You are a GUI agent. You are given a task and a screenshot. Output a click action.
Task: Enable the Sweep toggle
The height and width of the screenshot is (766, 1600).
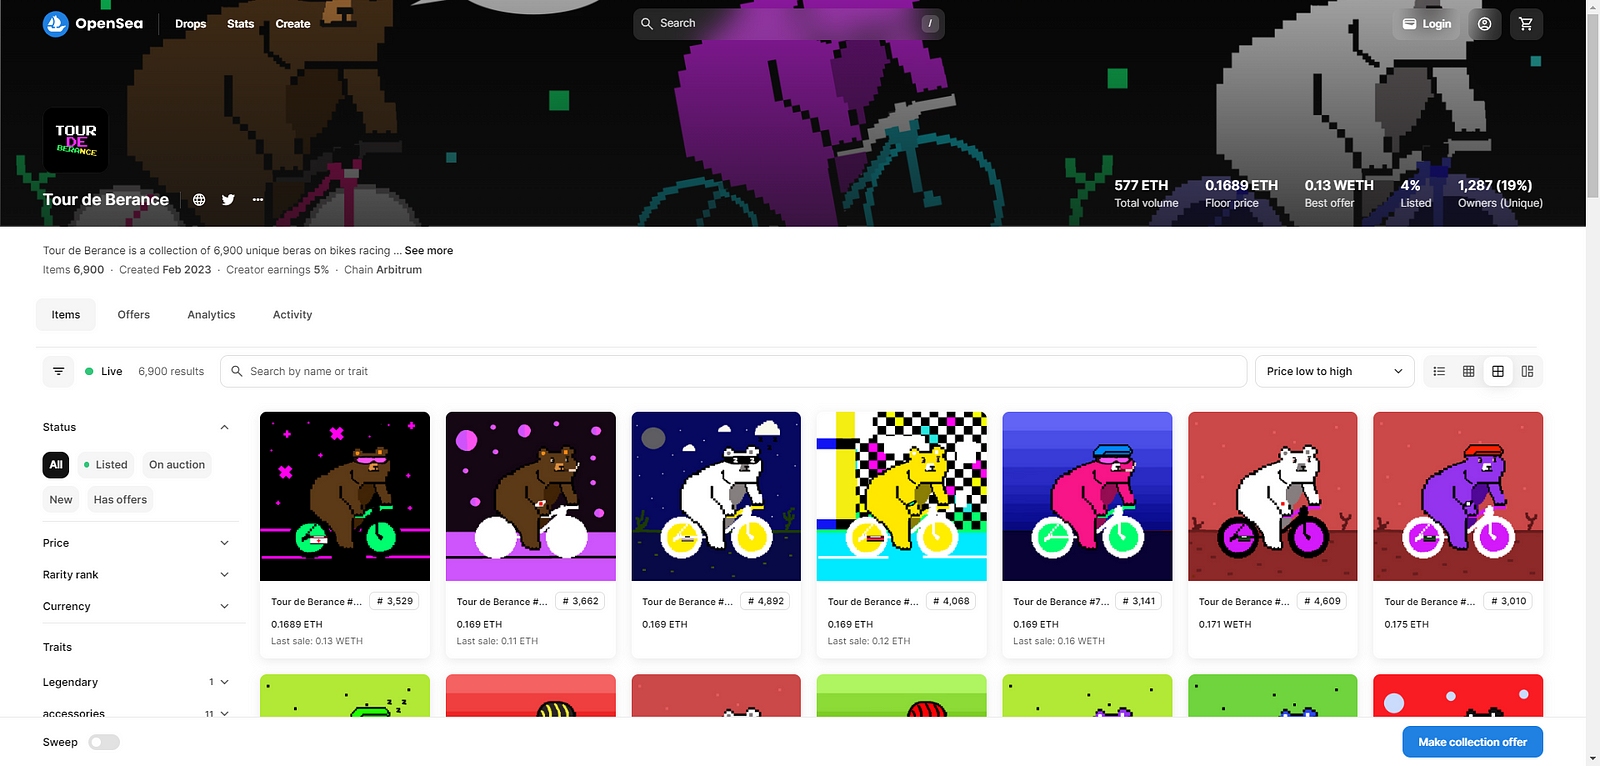[x=104, y=742]
